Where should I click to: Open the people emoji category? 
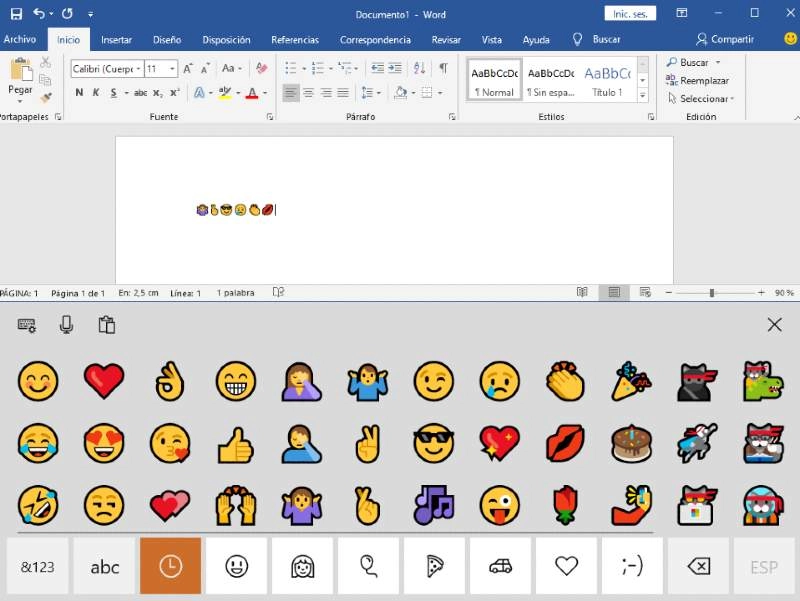pyautogui.click(x=302, y=565)
